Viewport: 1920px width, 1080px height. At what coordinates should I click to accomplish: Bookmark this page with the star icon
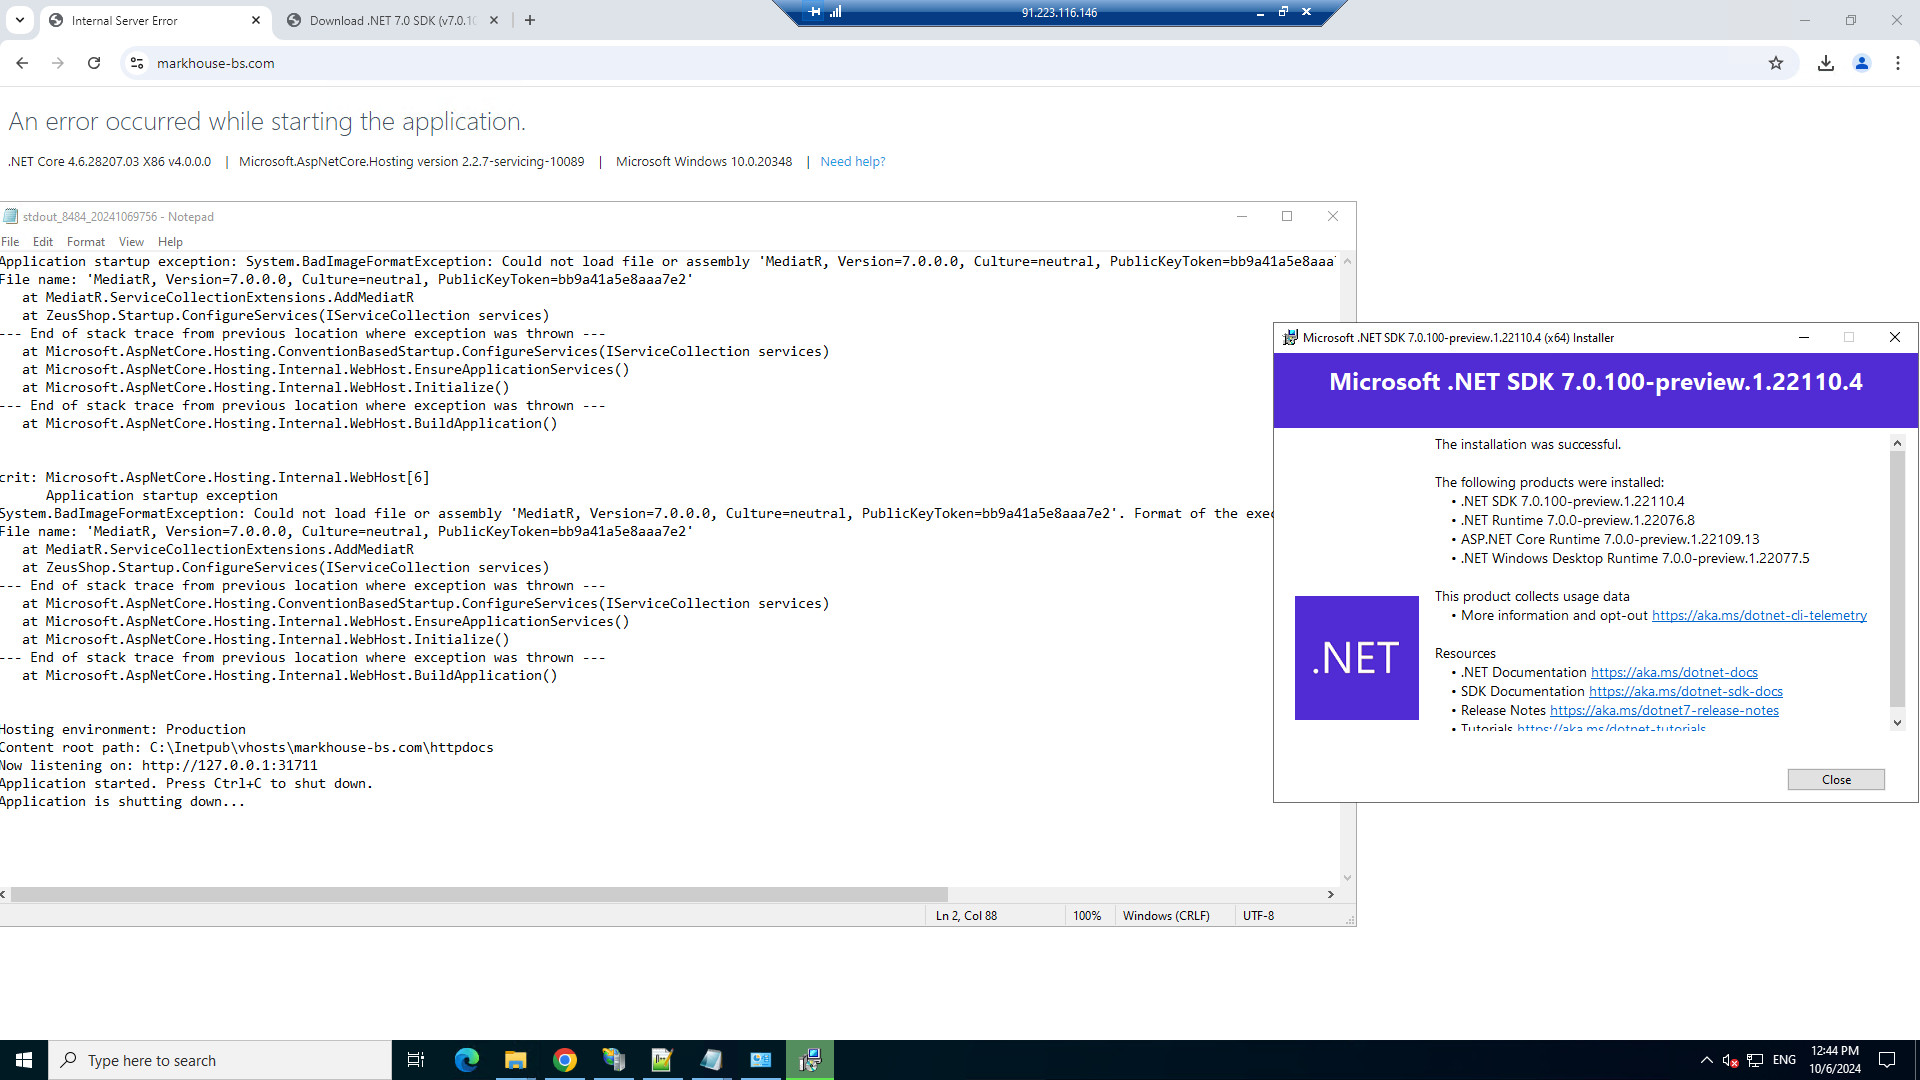point(1776,63)
